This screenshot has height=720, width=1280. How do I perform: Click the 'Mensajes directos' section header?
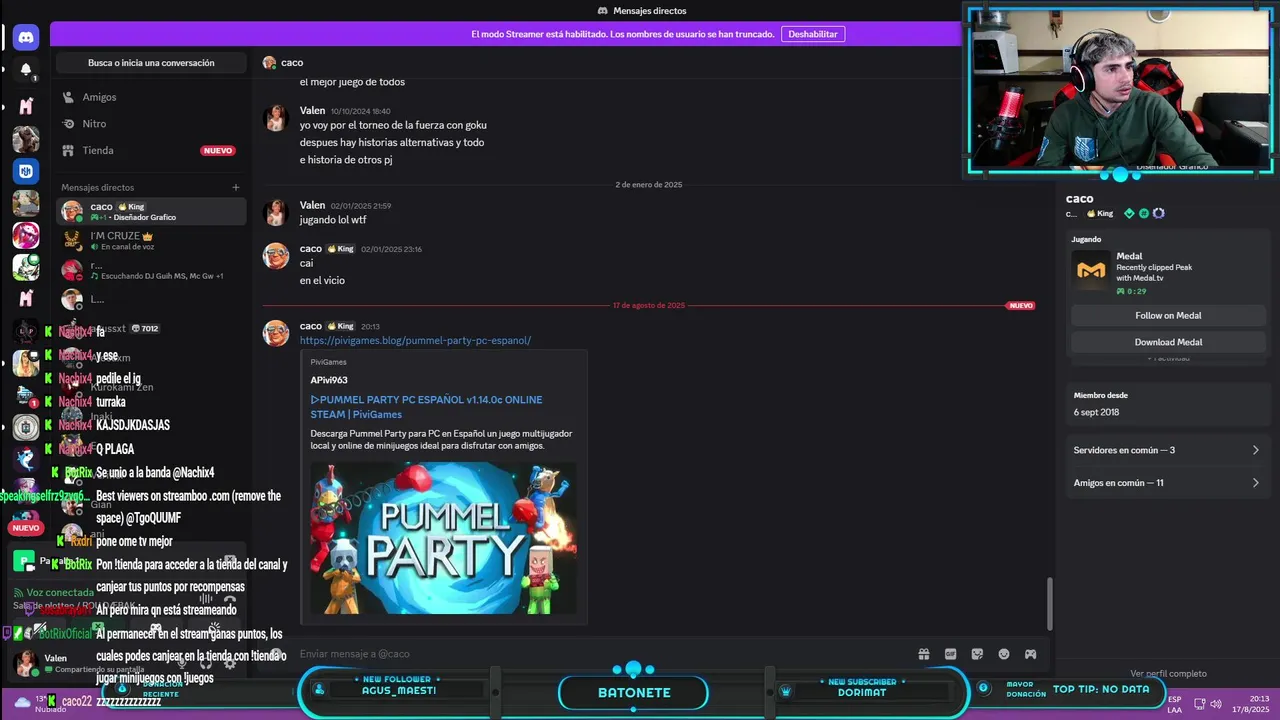click(x=97, y=187)
